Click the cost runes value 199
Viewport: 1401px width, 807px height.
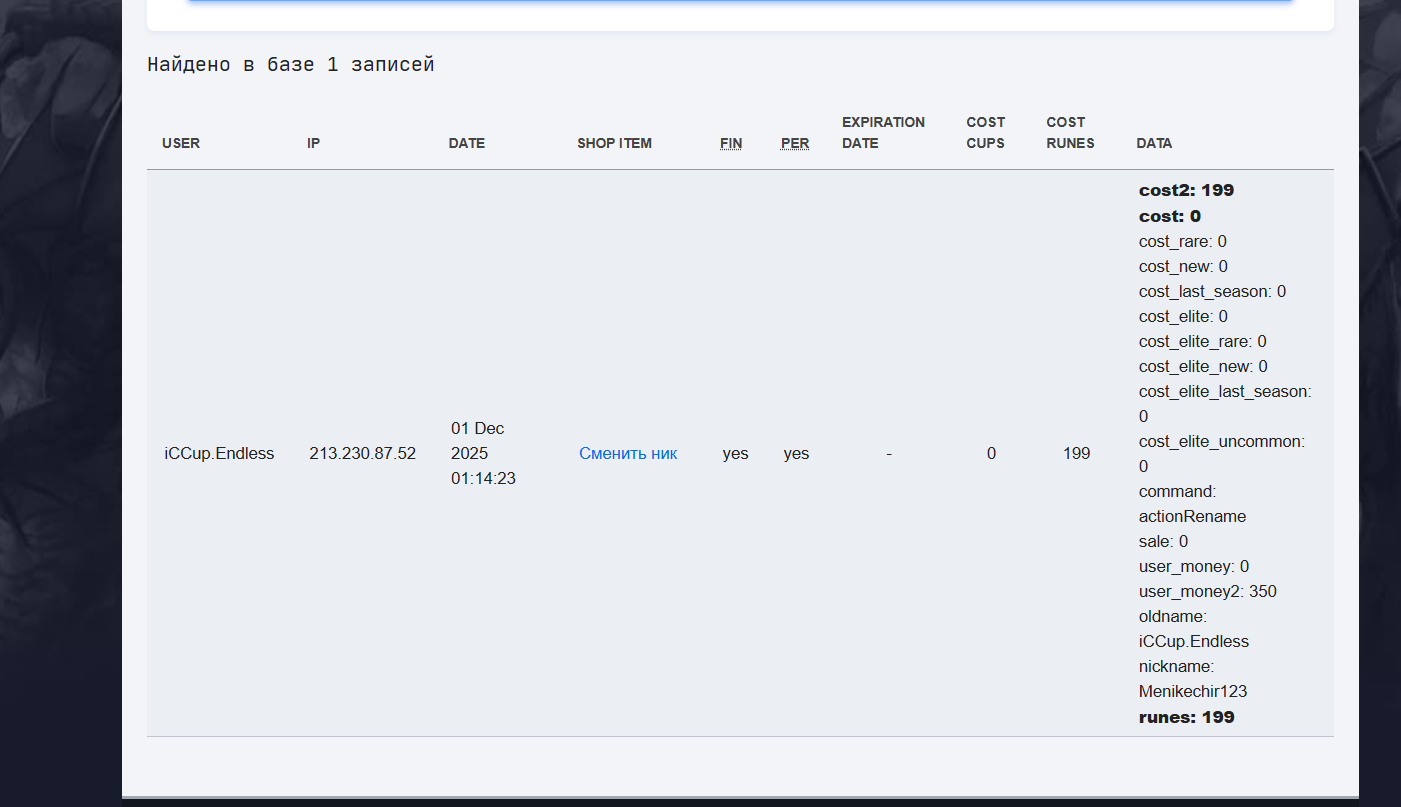tap(1076, 453)
